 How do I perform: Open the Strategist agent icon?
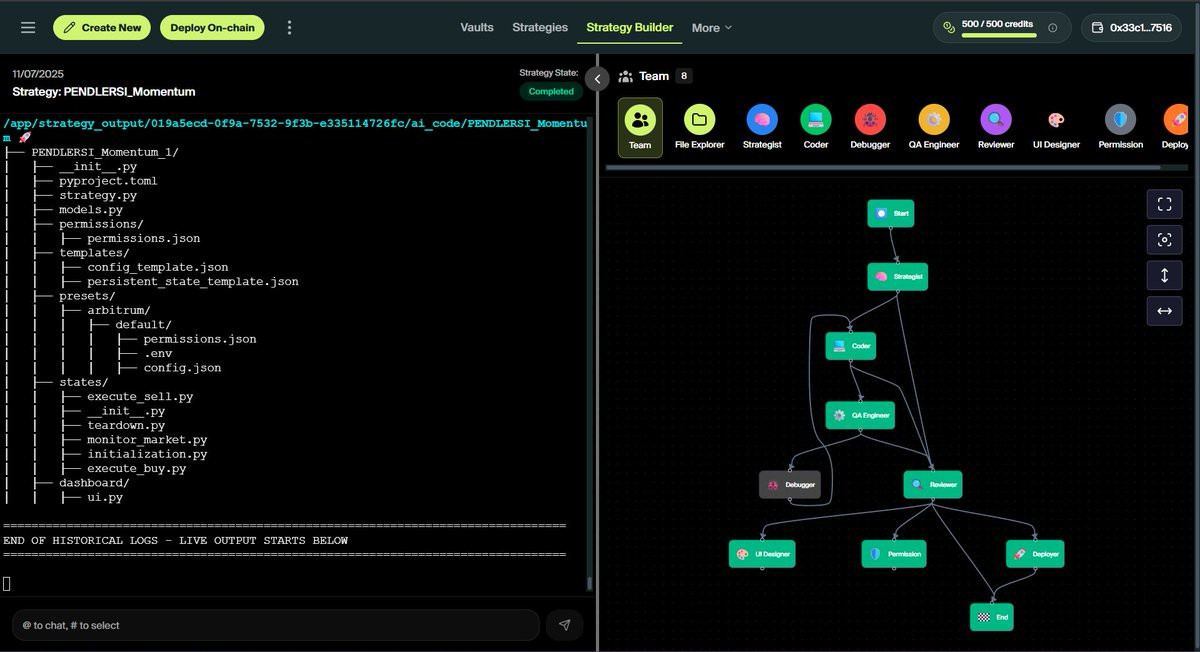[762, 120]
